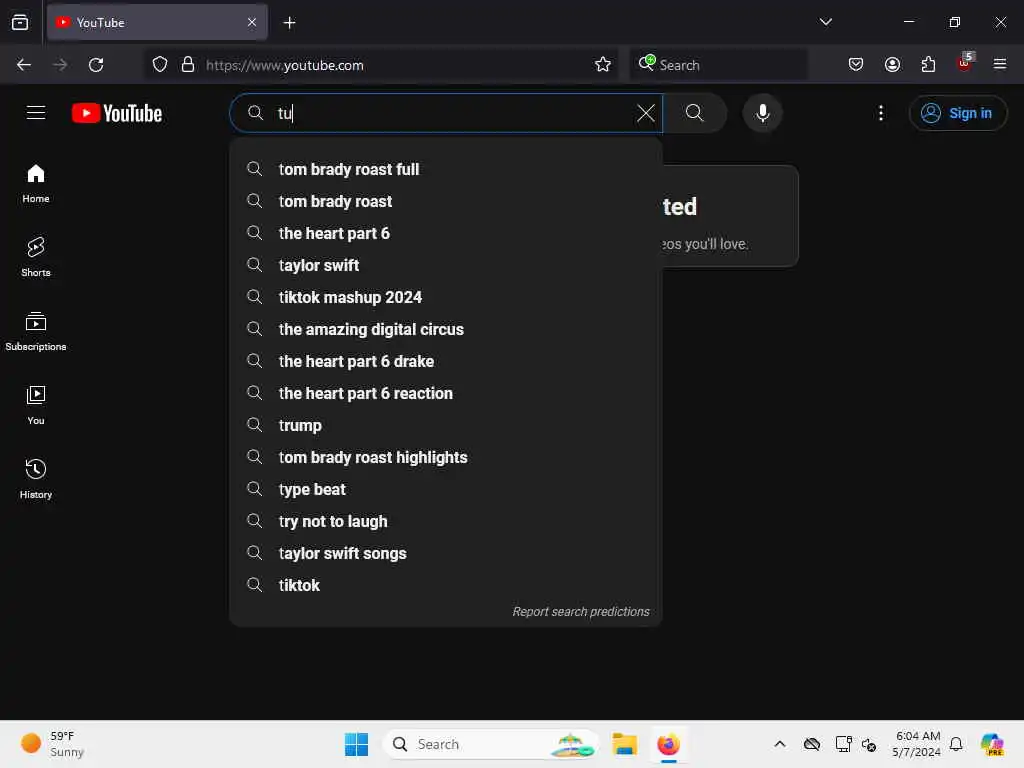Image resolution: width=1024 pixels, height=768 pixels.
Task: Expand the list all tabs dropdown
Action: pos(825,22)
